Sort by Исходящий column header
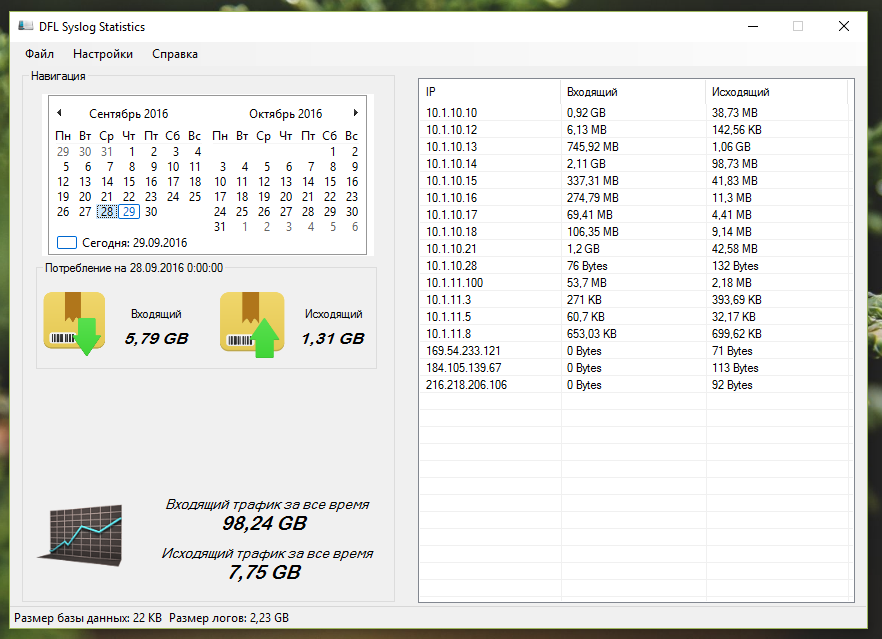The width and height of the screenshot is (882, 639). click(775, 92)
